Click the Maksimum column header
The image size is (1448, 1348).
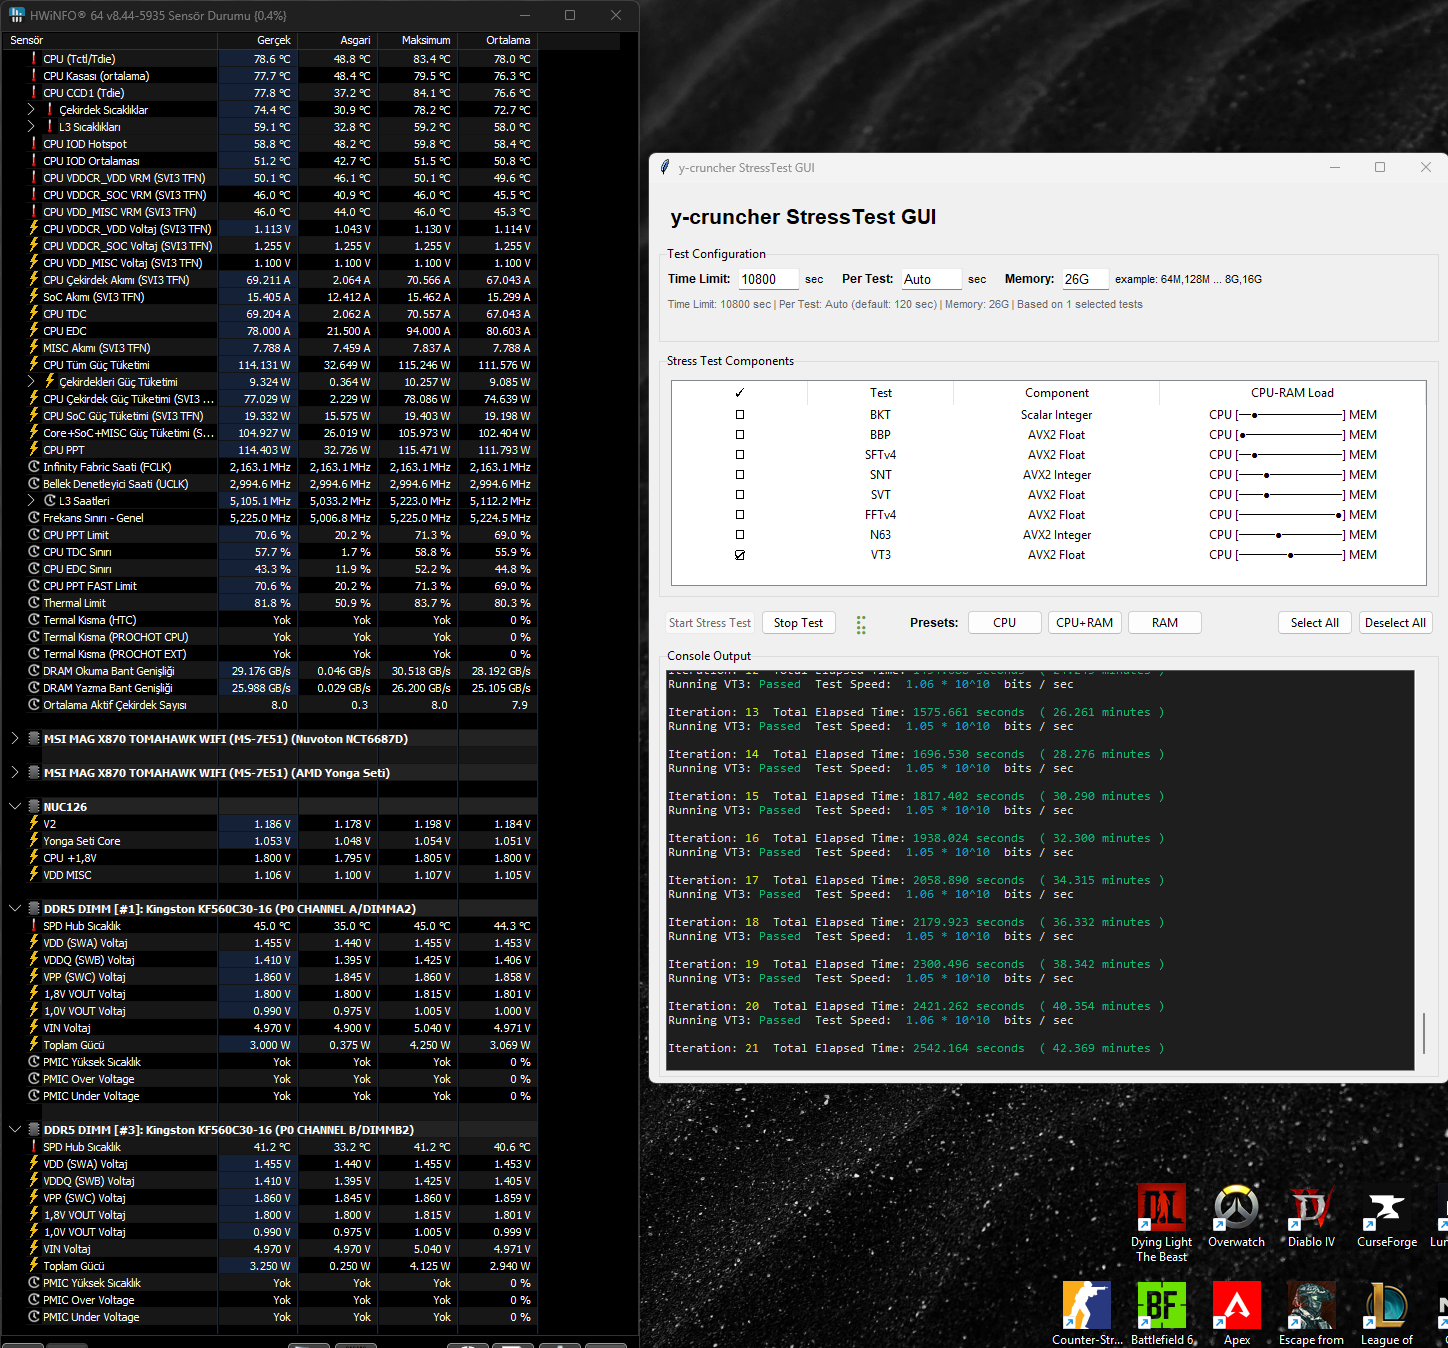tap(418, 40)
